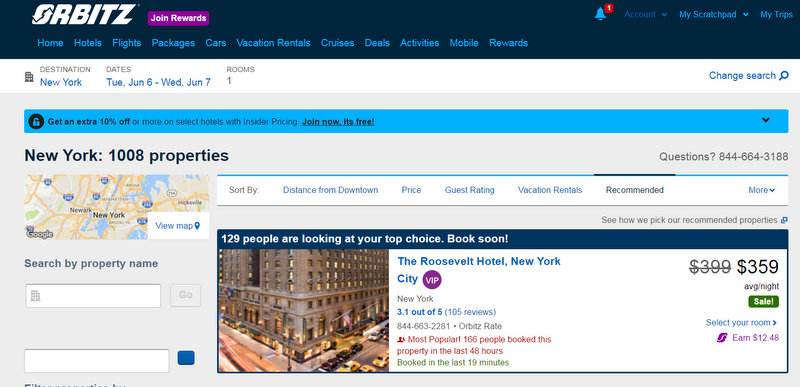
Task: Click the Earn $12.48 rewards text
Action: 755,338
